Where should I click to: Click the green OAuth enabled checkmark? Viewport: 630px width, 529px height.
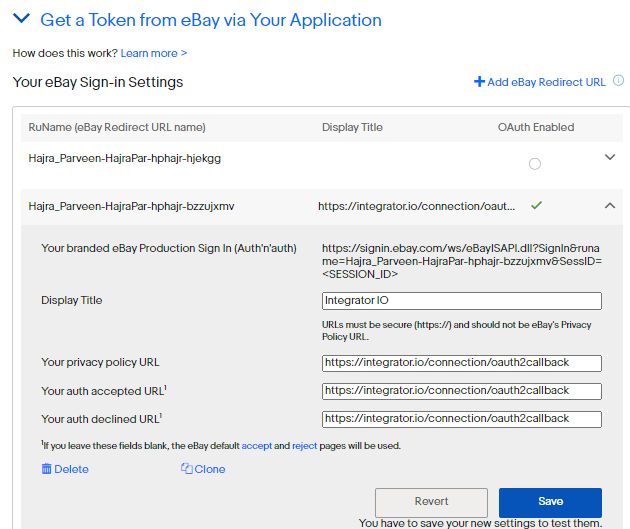(x=536, y=205)
